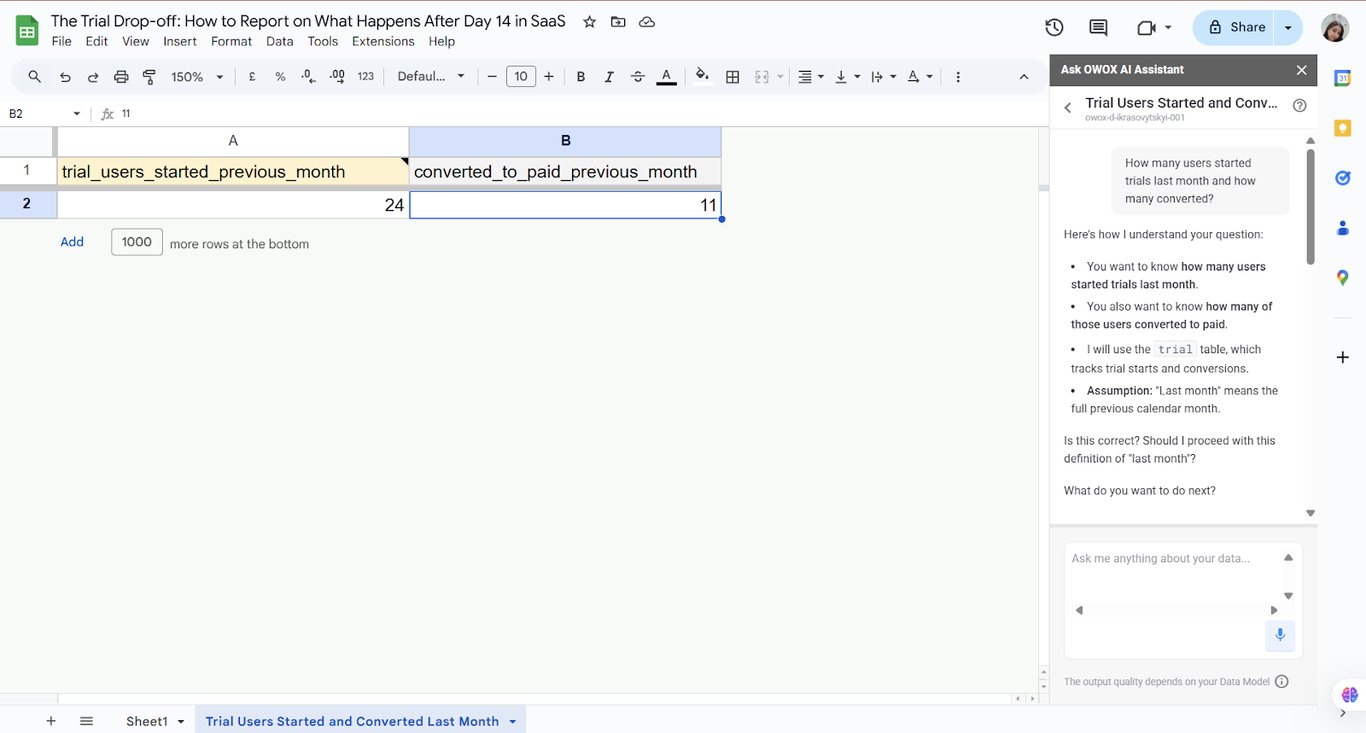The image size is (1366, 733).
Task: Open the Format menu
Action: click(x=231, y=41)
